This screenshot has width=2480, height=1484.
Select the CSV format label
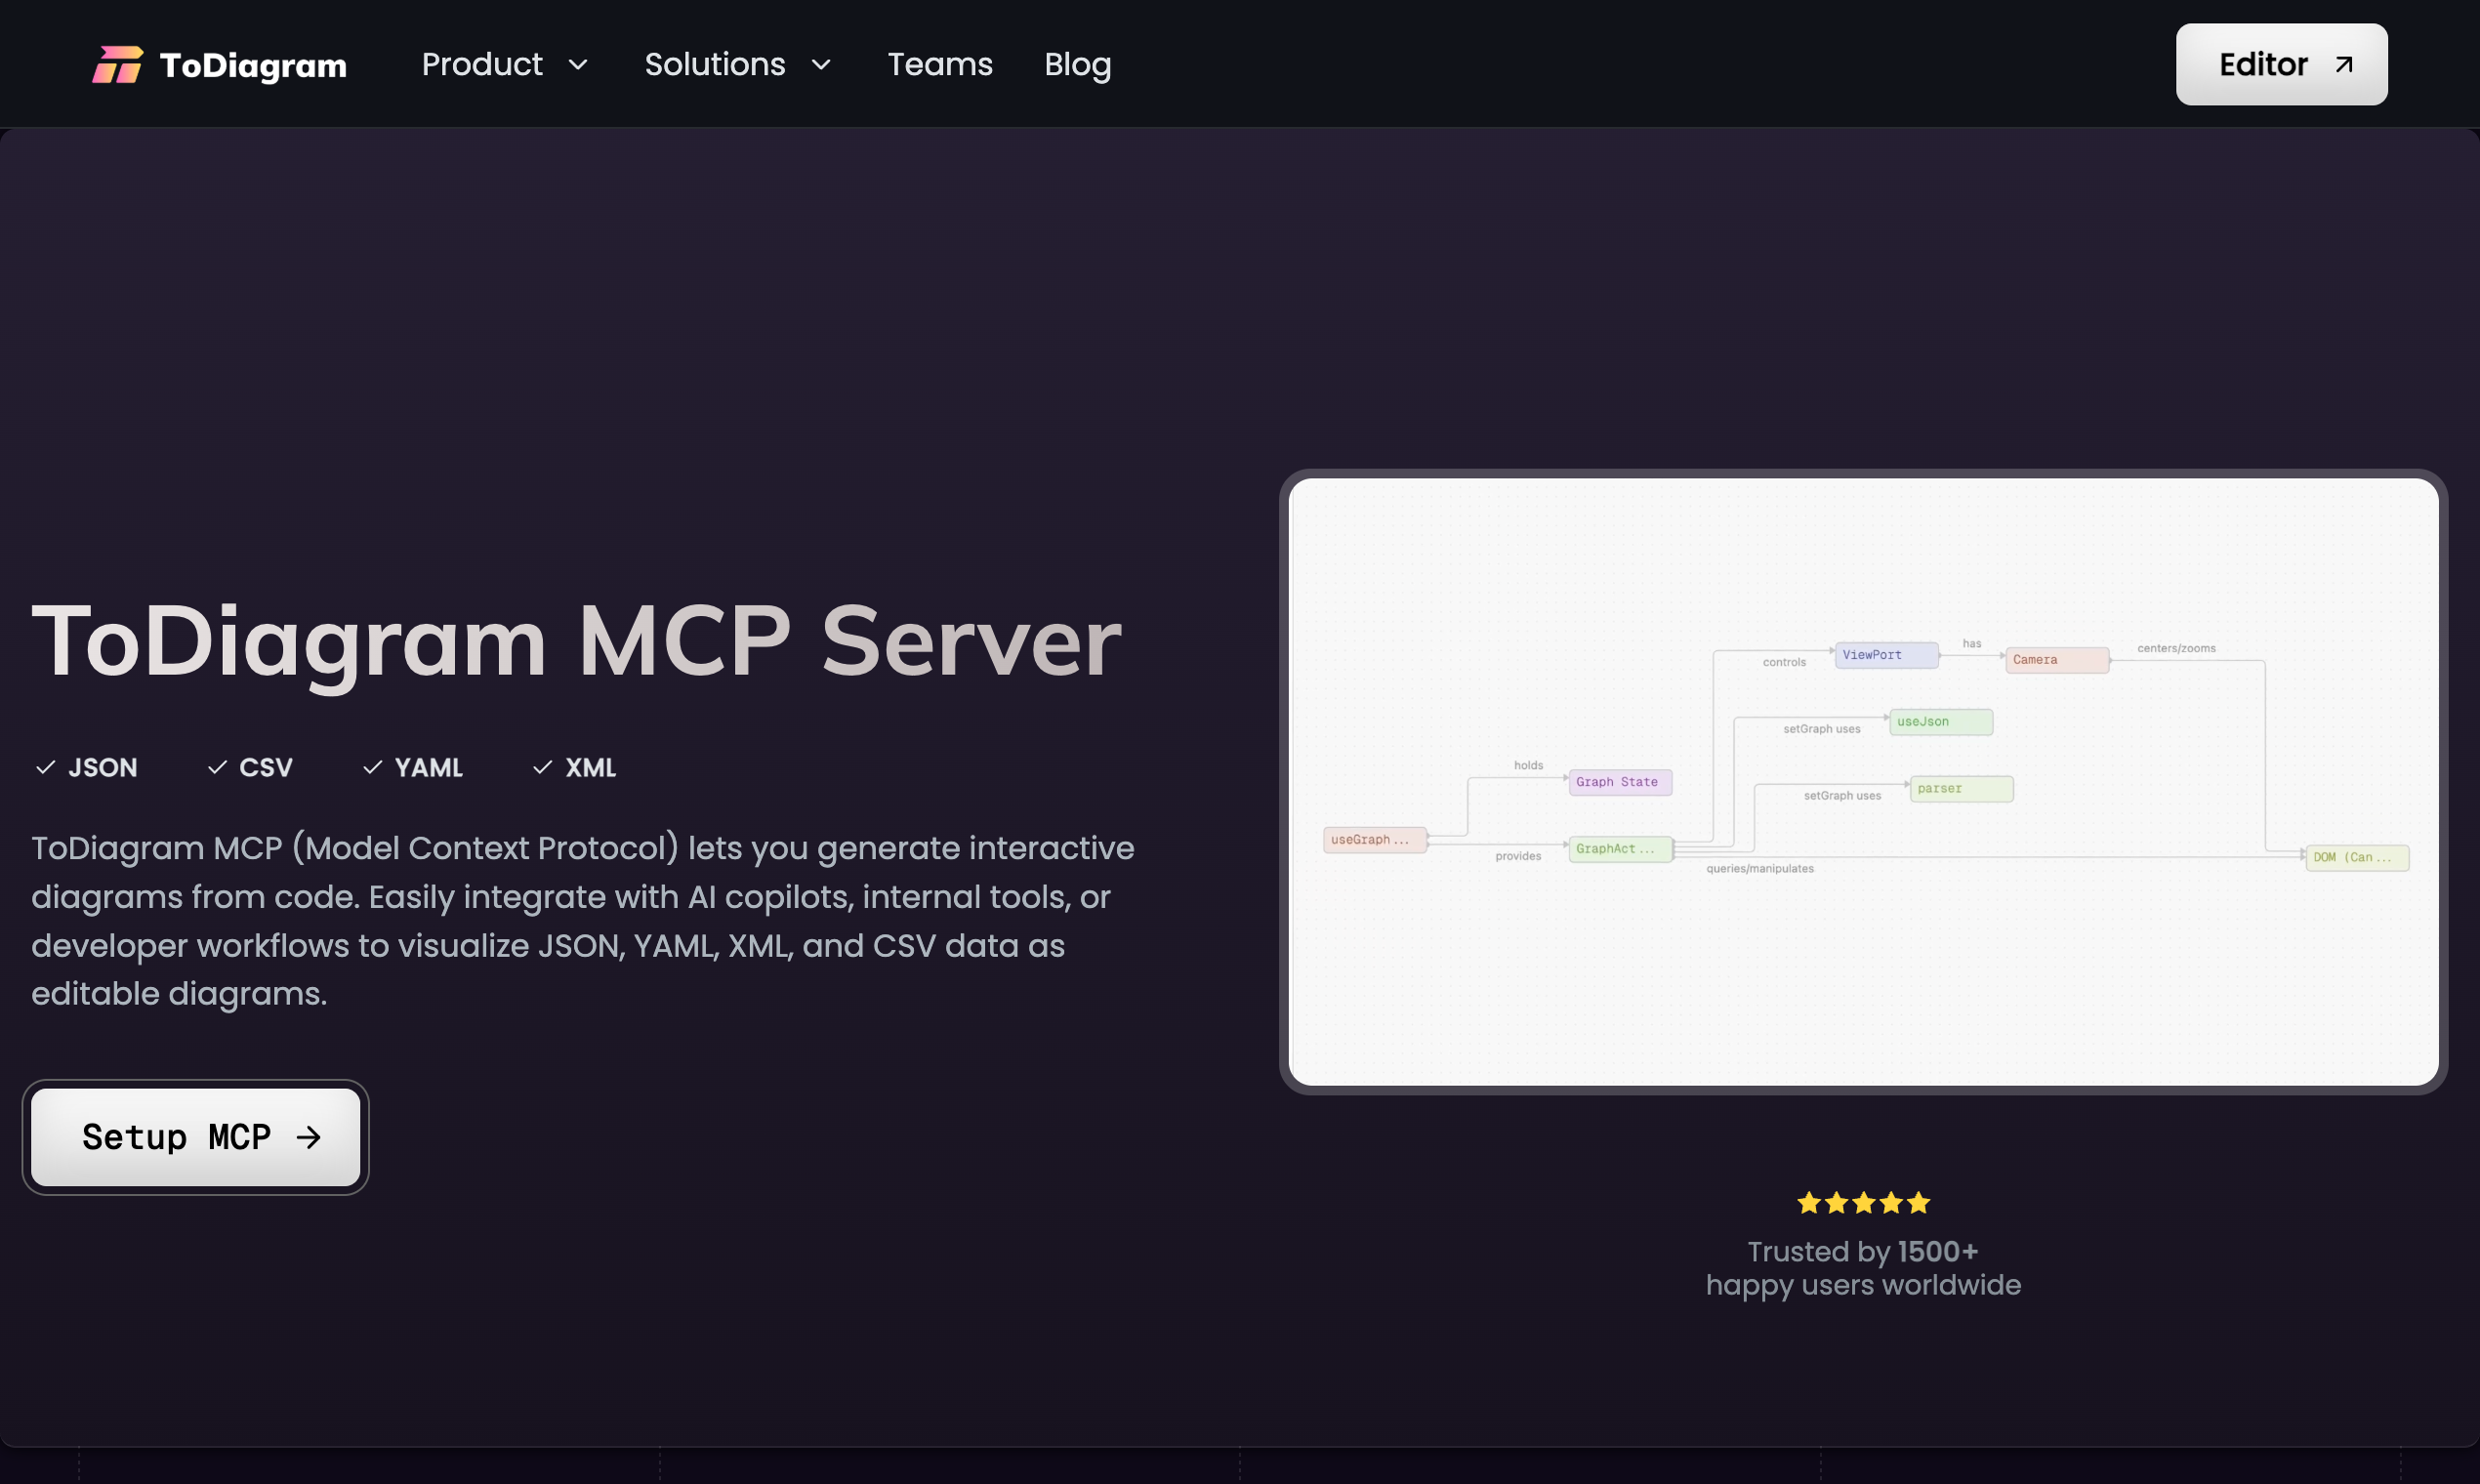pos(266,767)
